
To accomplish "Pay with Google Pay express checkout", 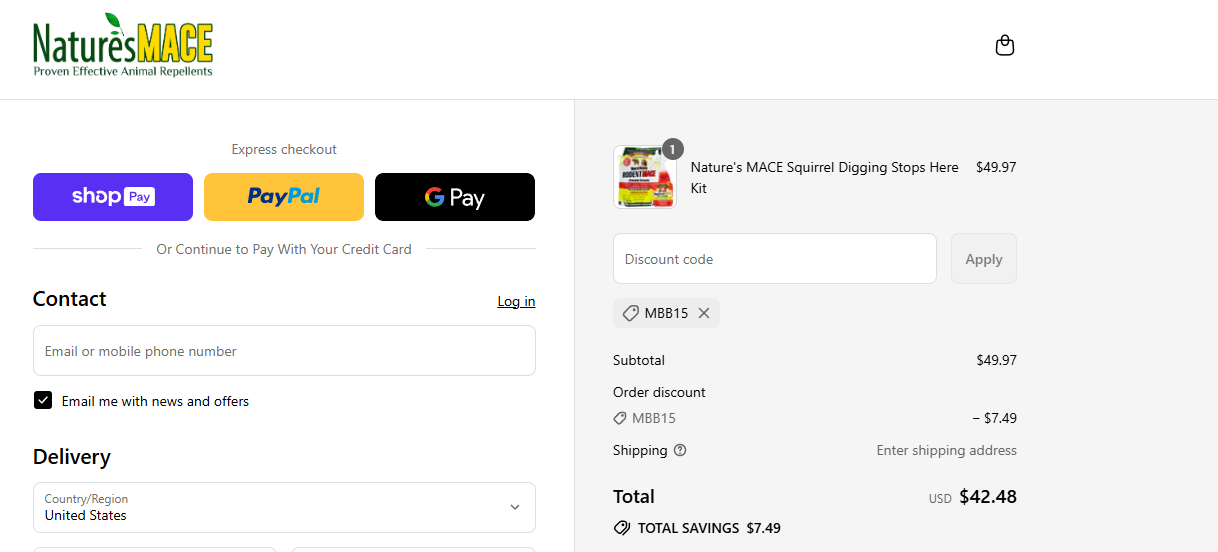I will pos(455,197).
